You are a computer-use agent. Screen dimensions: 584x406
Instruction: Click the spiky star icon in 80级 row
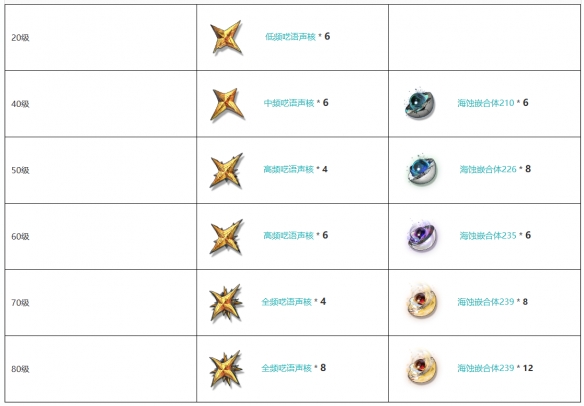click(226, 369)
